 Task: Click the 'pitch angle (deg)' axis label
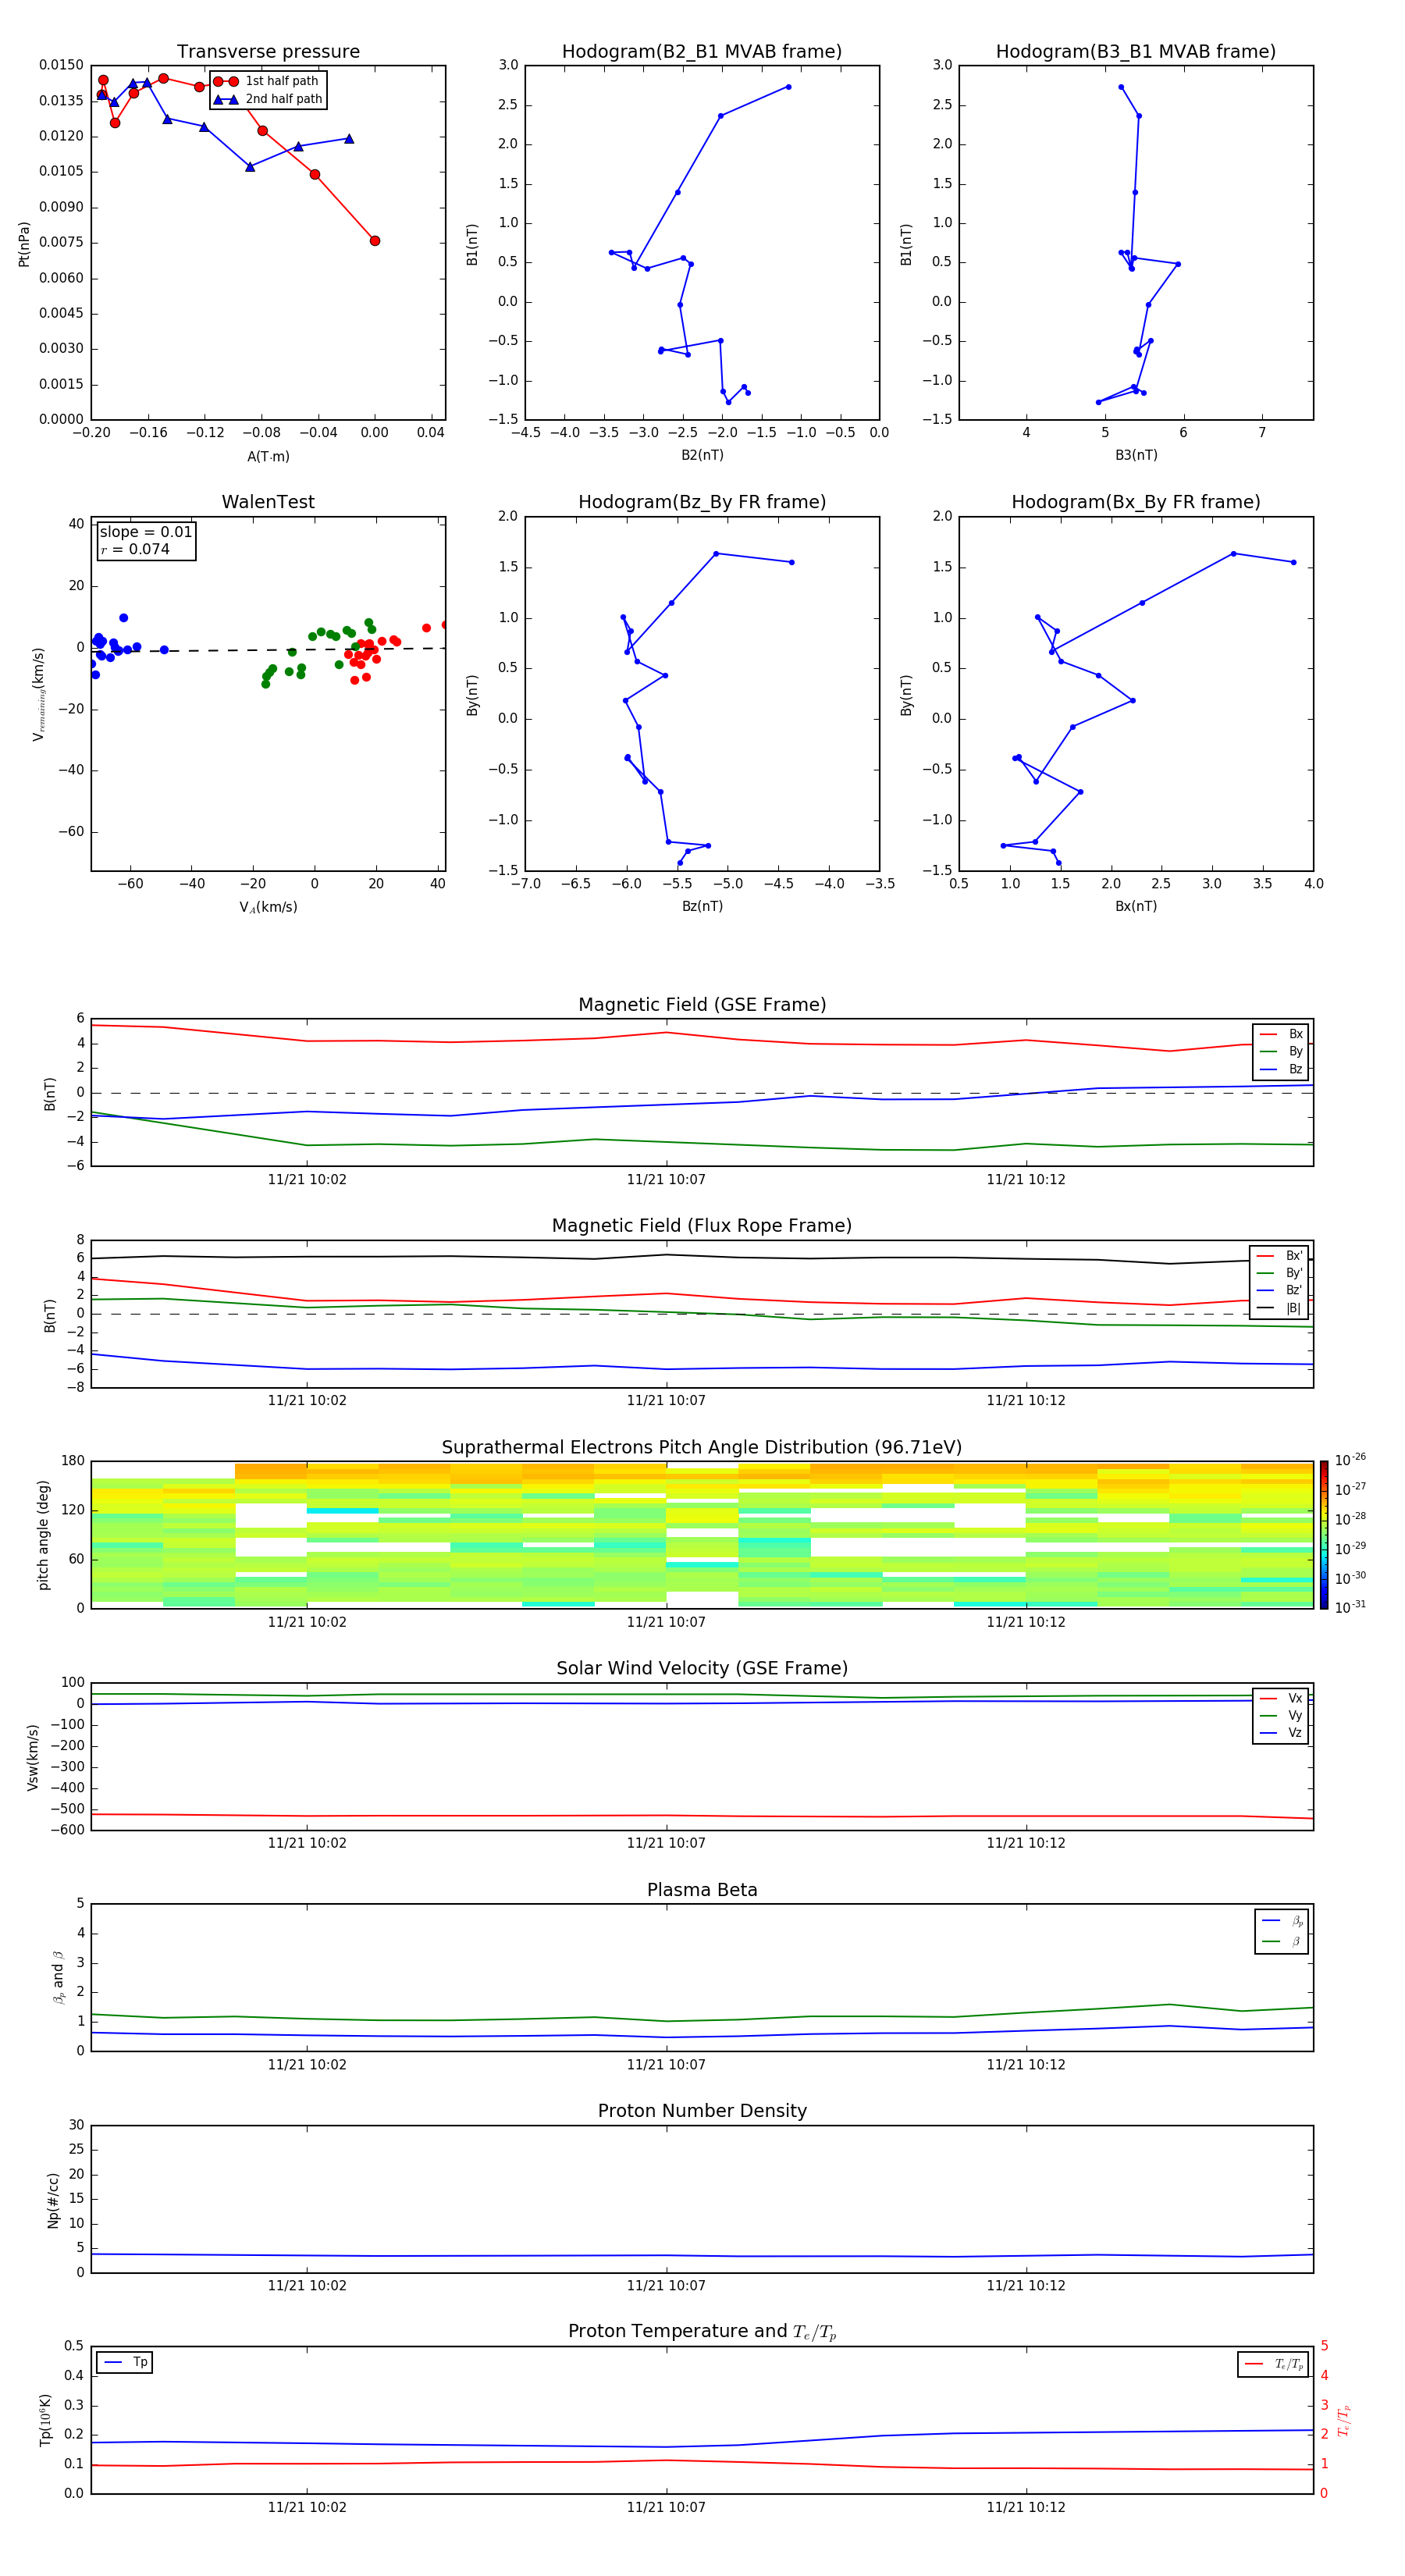(43, 1535)
